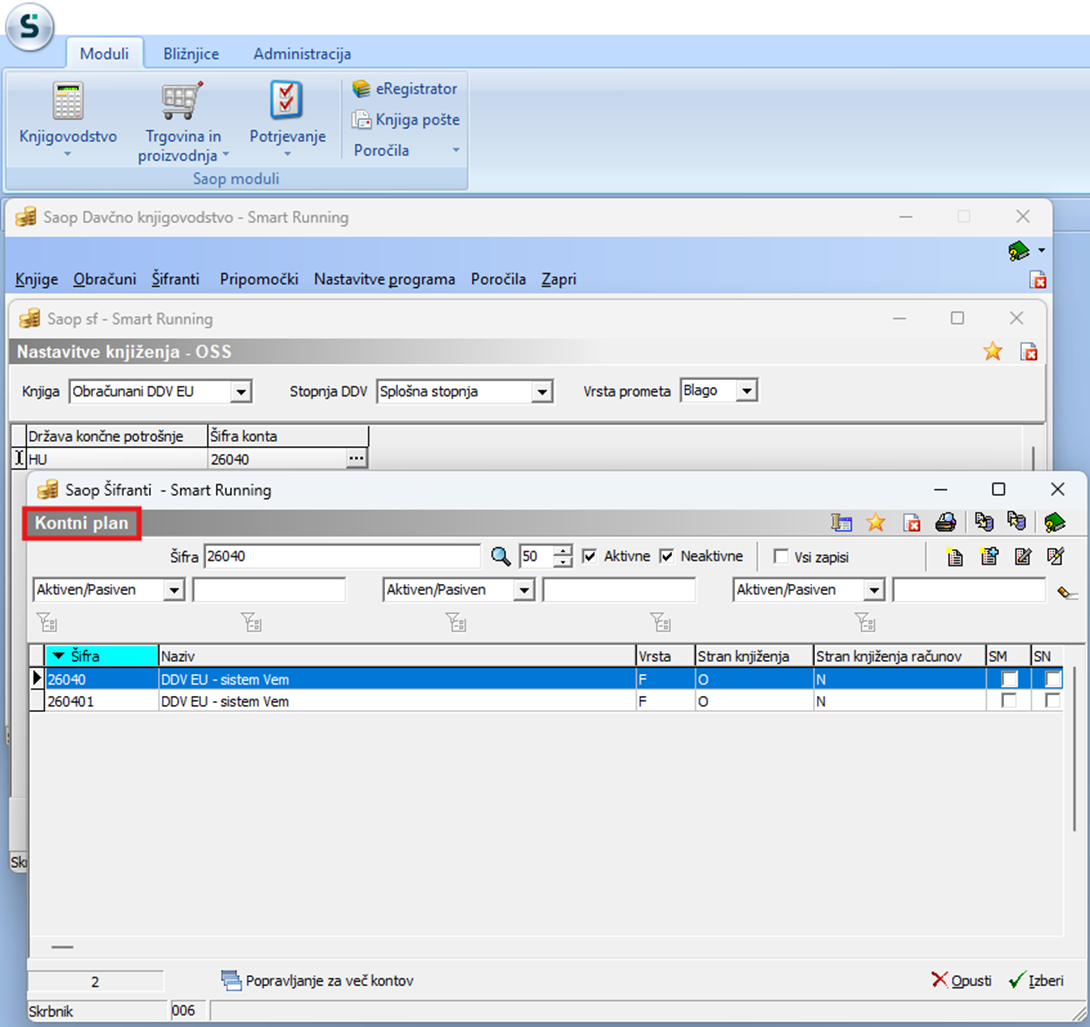The height and width of the screenshot is (1027, 1090).
Task: Click the red-X document icon in the Davčno knjigovodstvo window
Action: tap(1038, 280)
